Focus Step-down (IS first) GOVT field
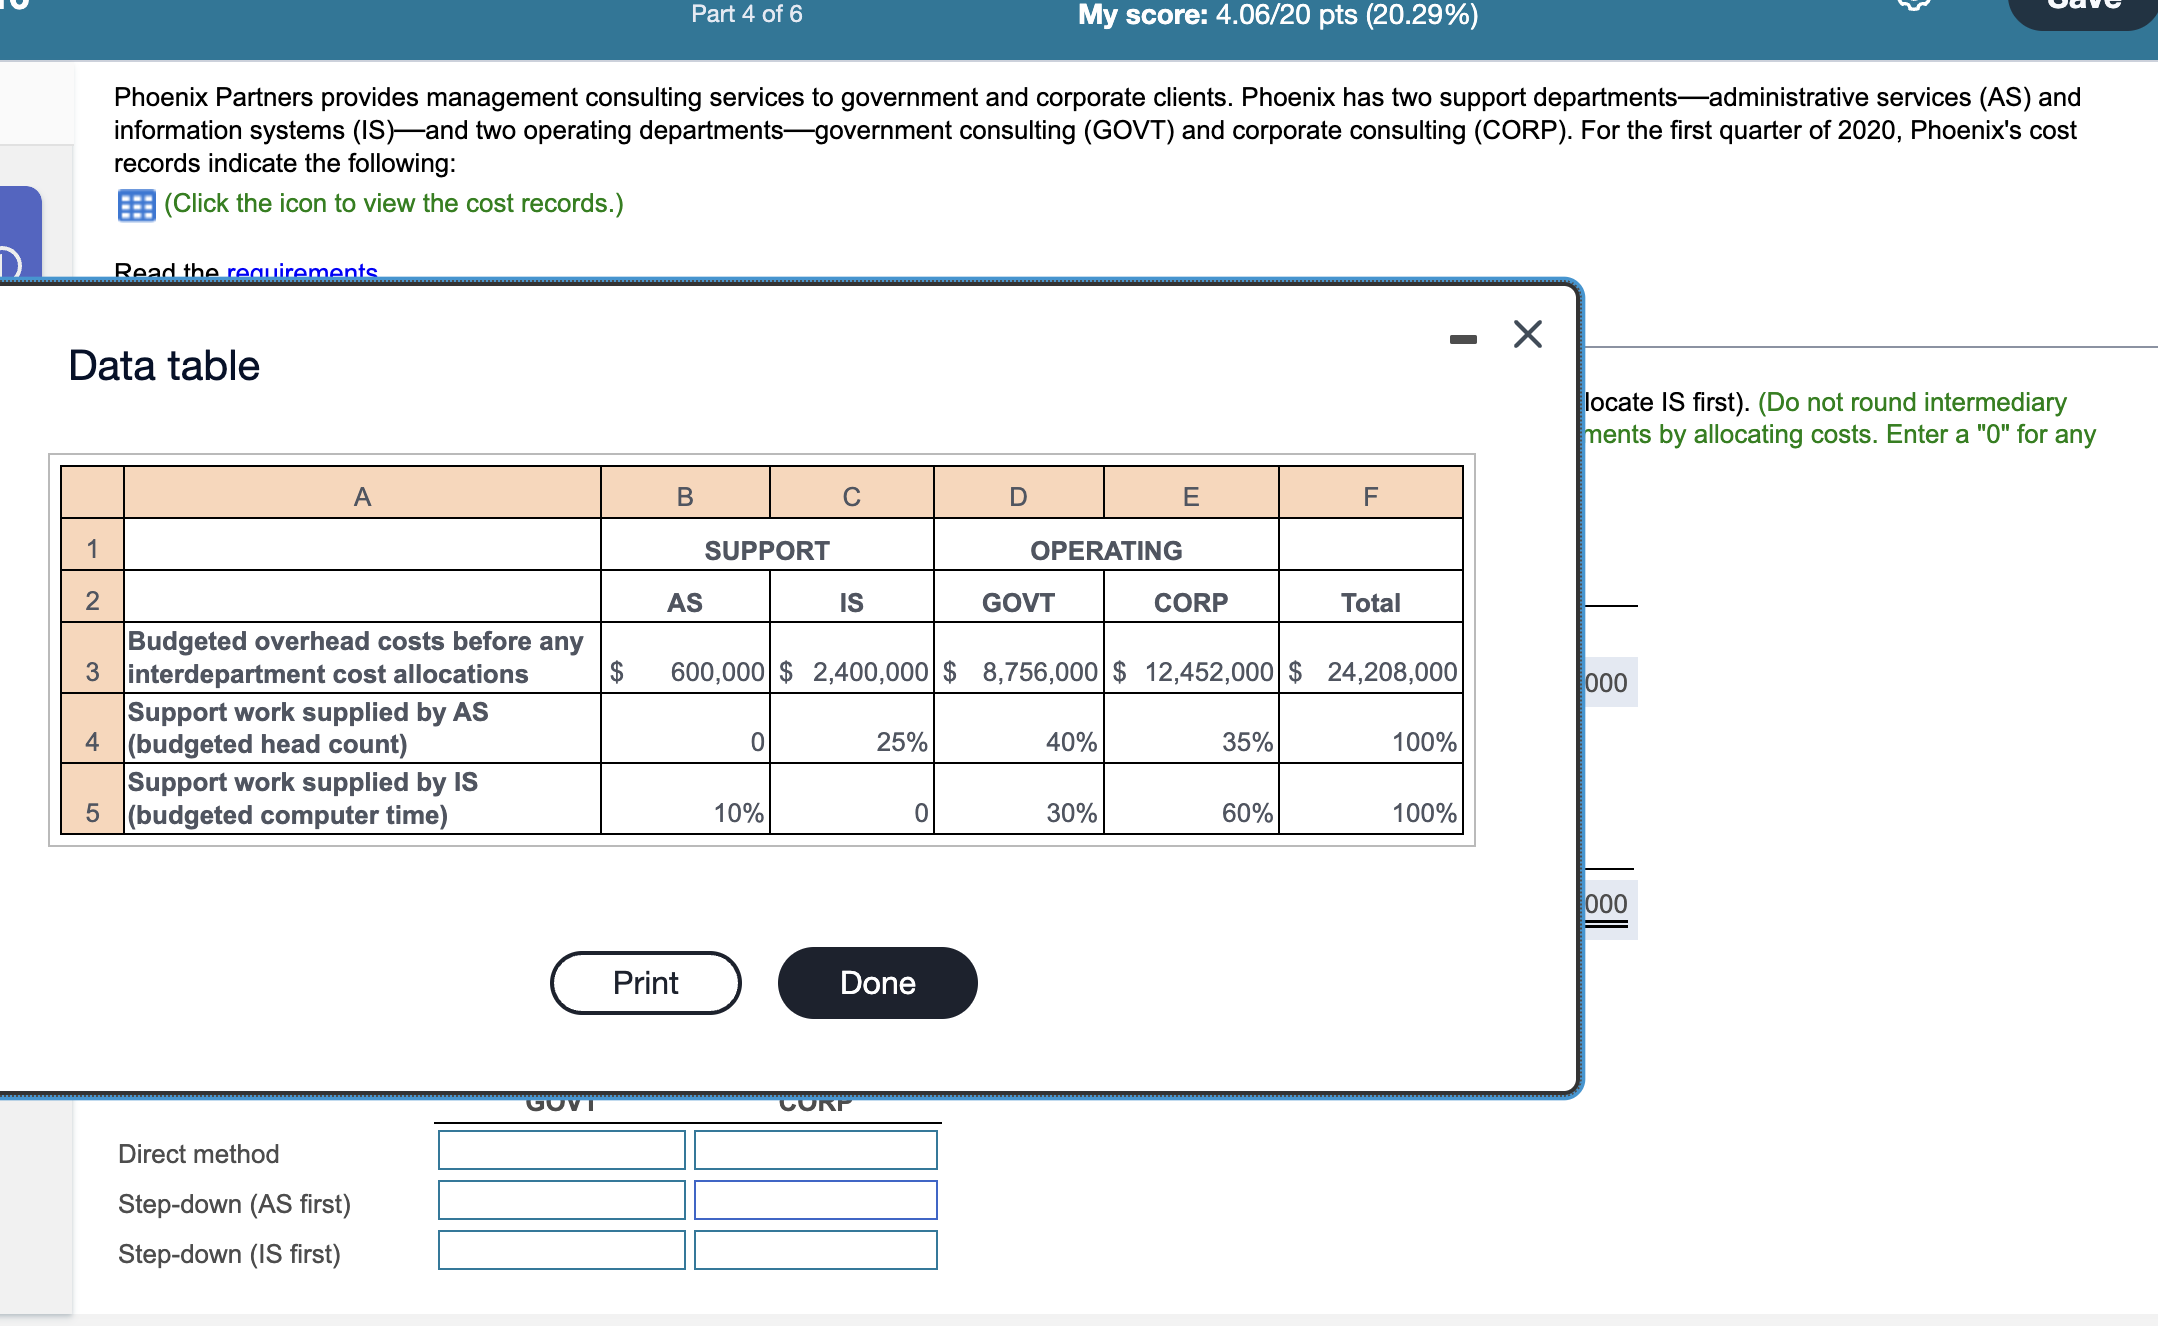2158x1326 pixels. [561, 1250]
